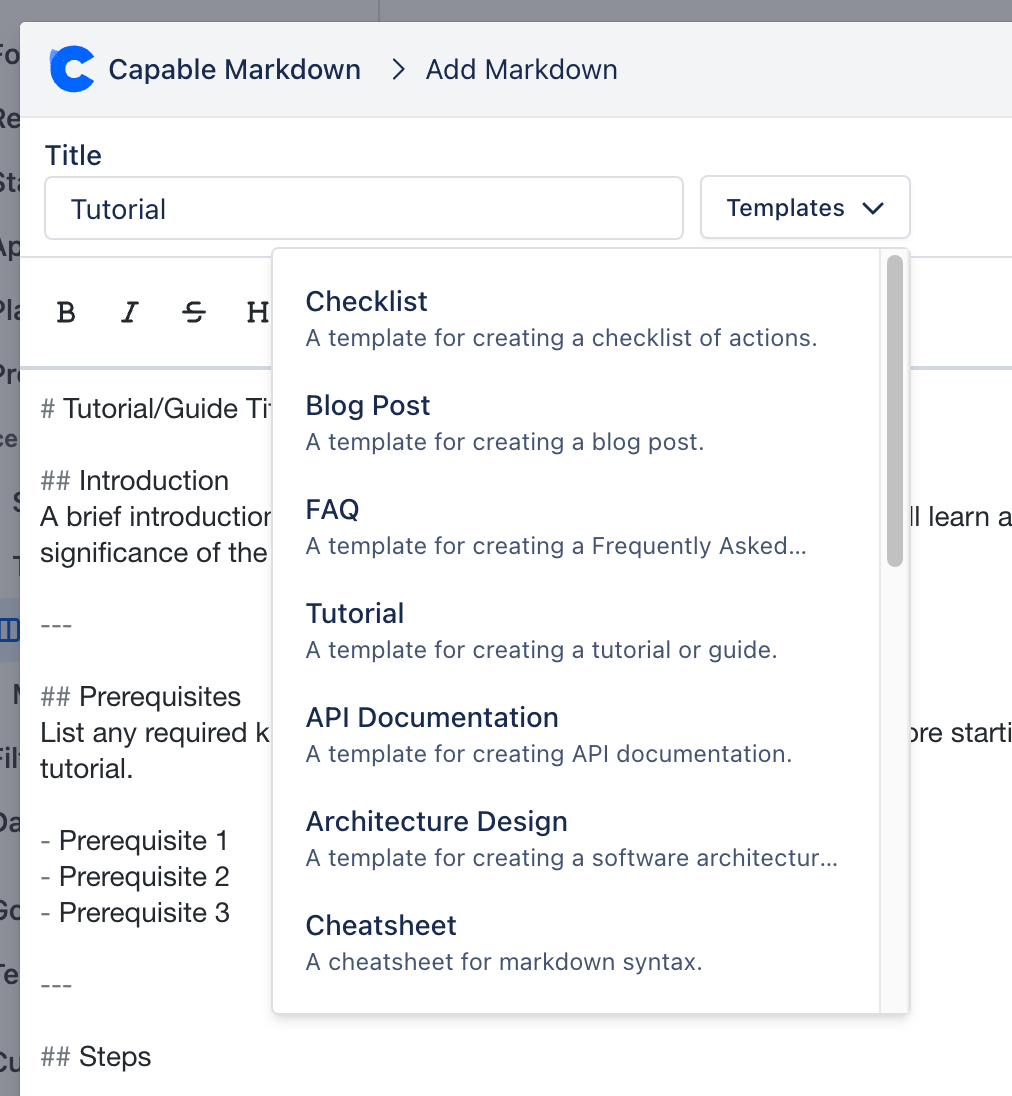Click the breadcrumb chevron before Add Markdown
1012x1096 pixels.
(399, 70)
